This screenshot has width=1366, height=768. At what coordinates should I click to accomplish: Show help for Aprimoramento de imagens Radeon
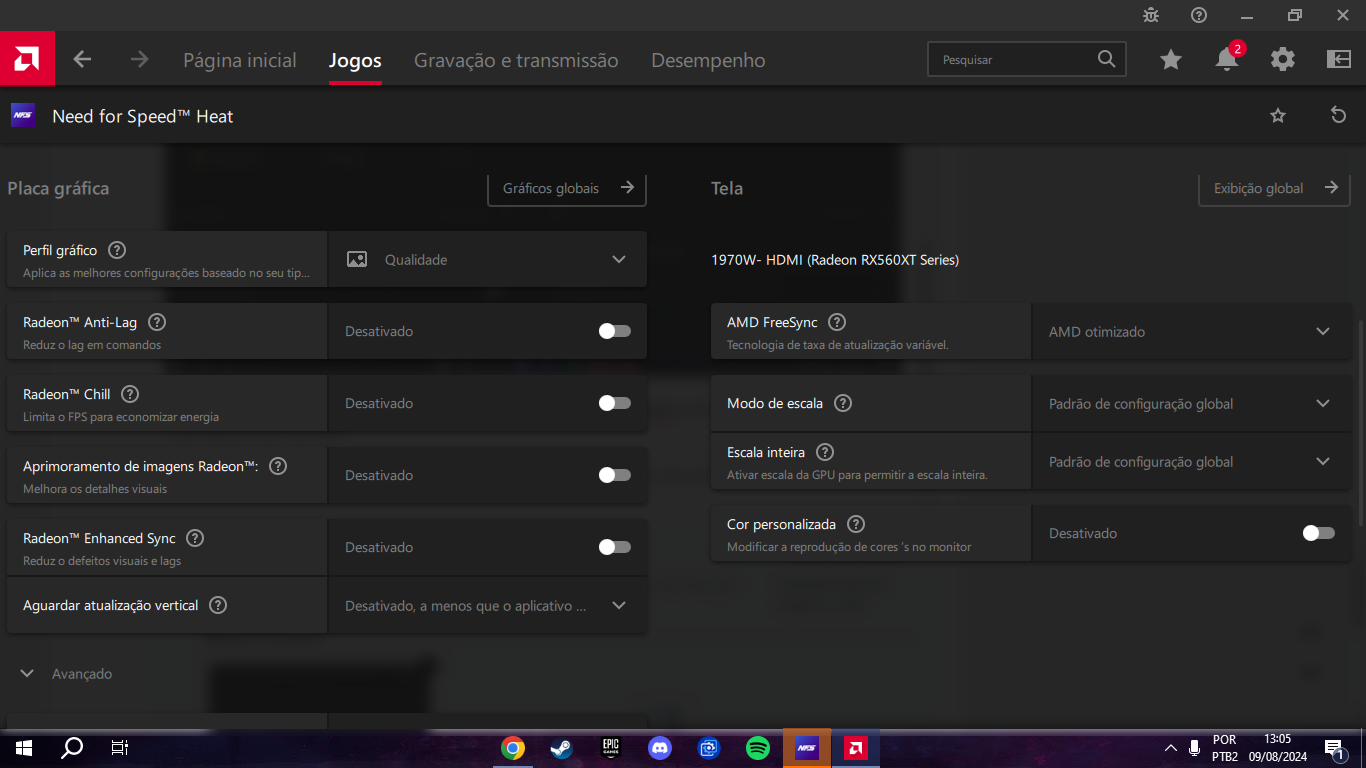(x=278, y=466)
